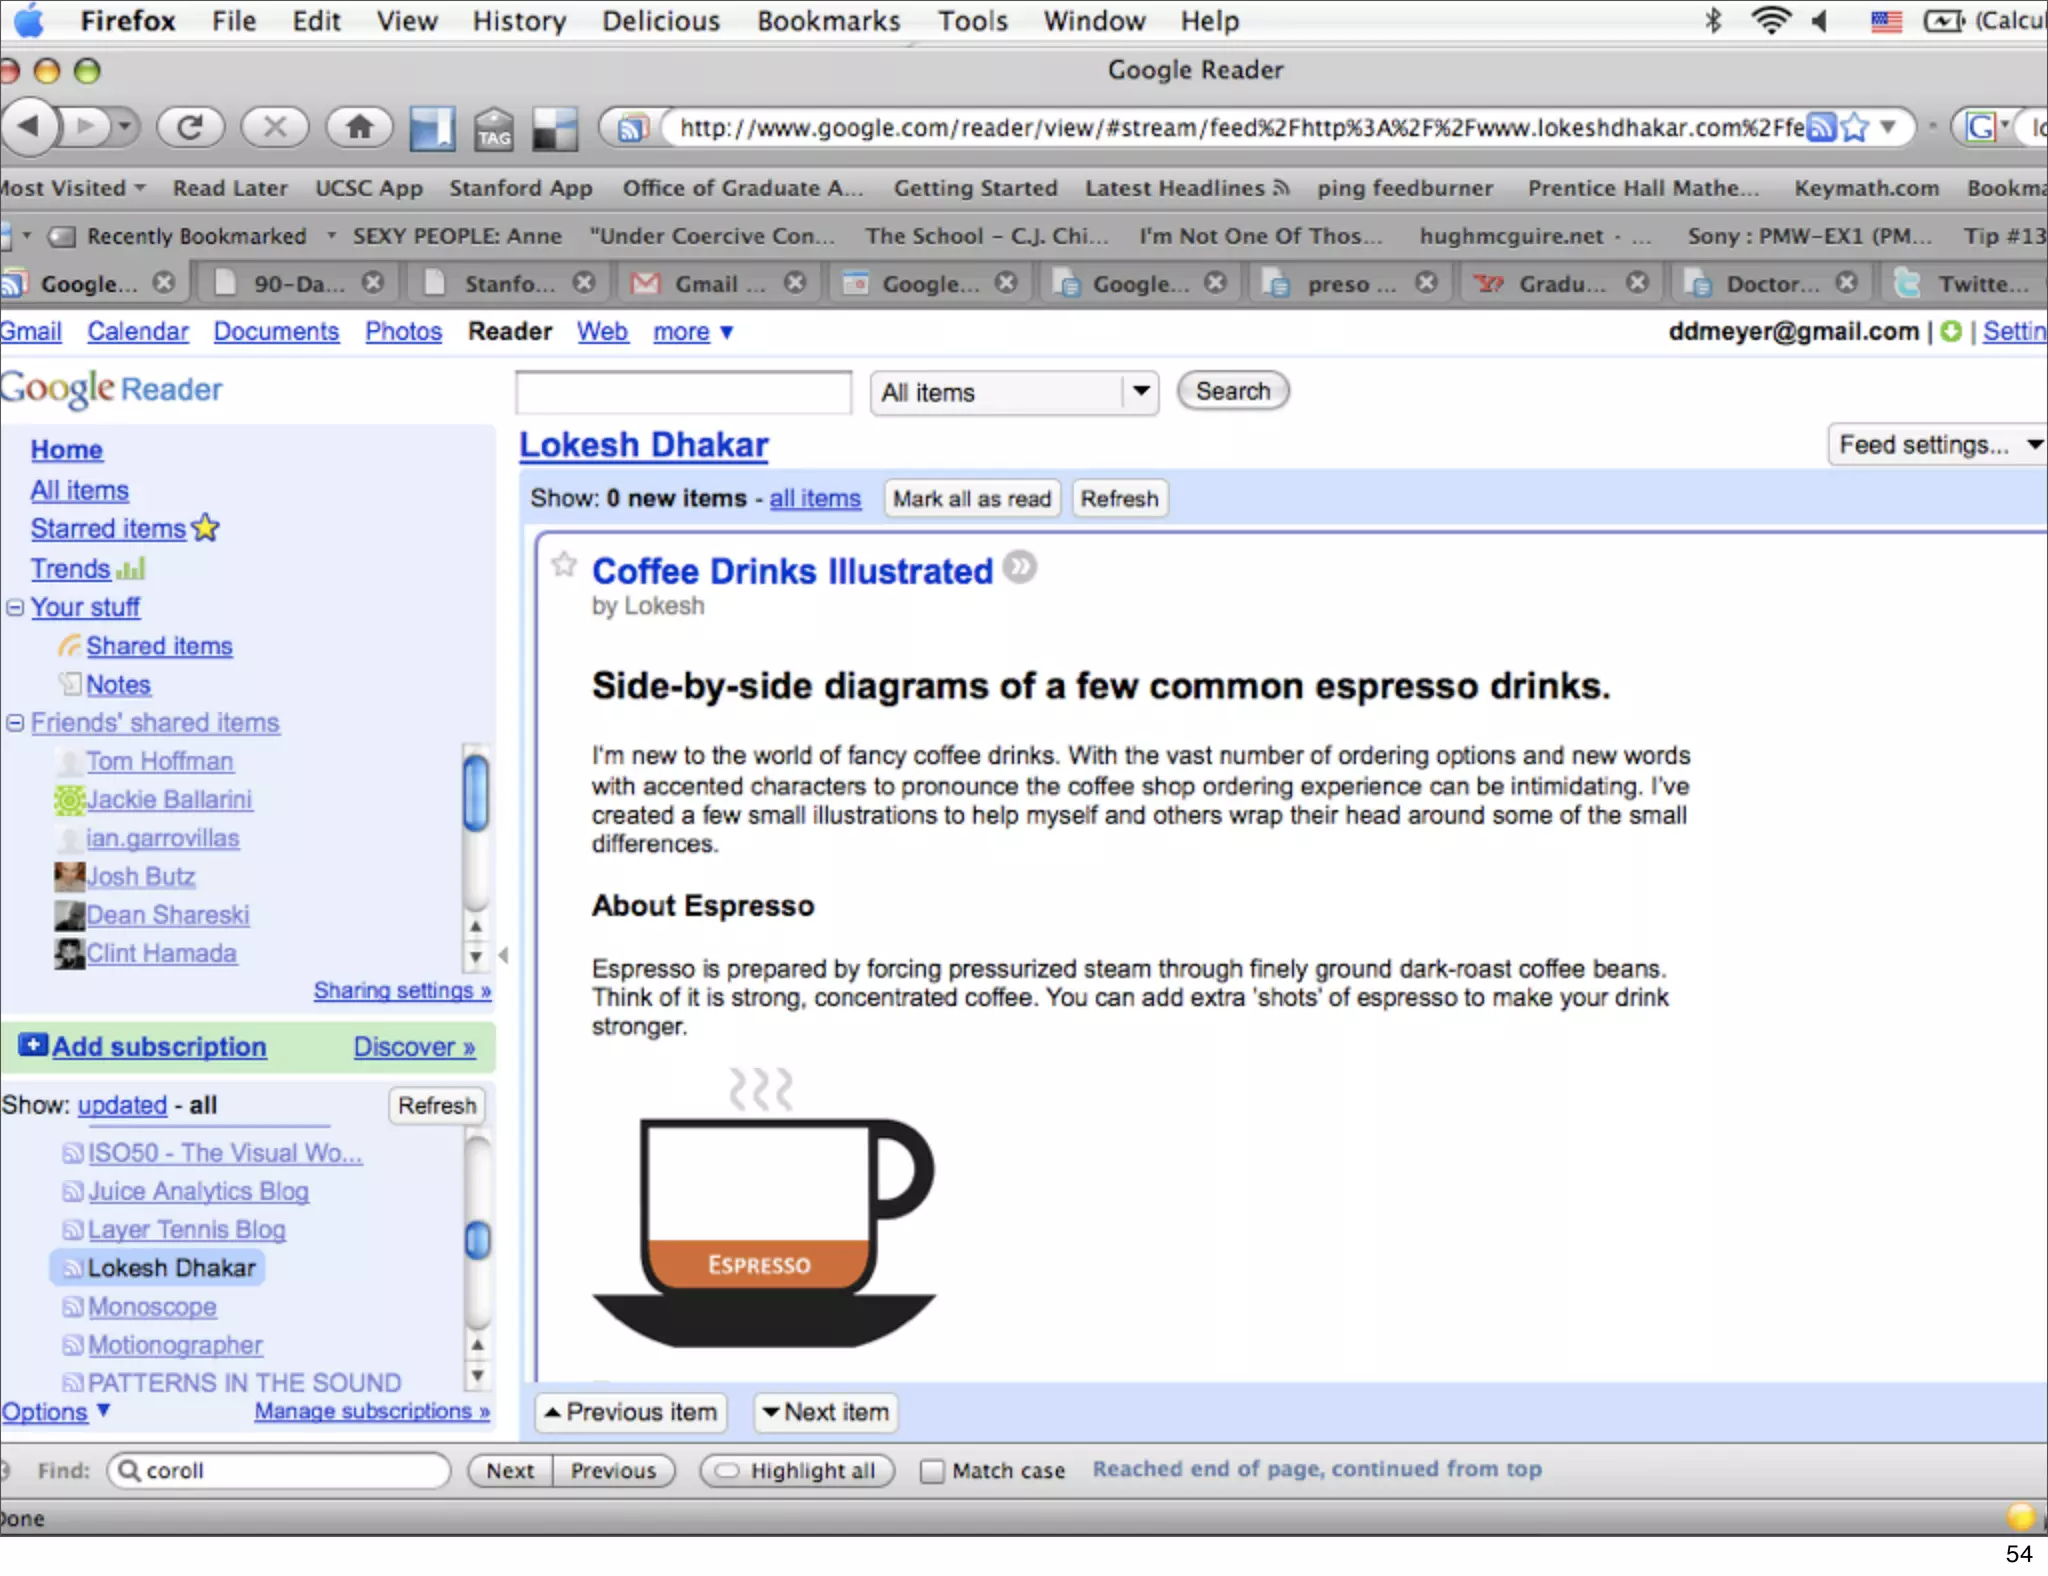Switch to the Gmail browser tab
This screenshot has height=1576, width=2048.
706,284
